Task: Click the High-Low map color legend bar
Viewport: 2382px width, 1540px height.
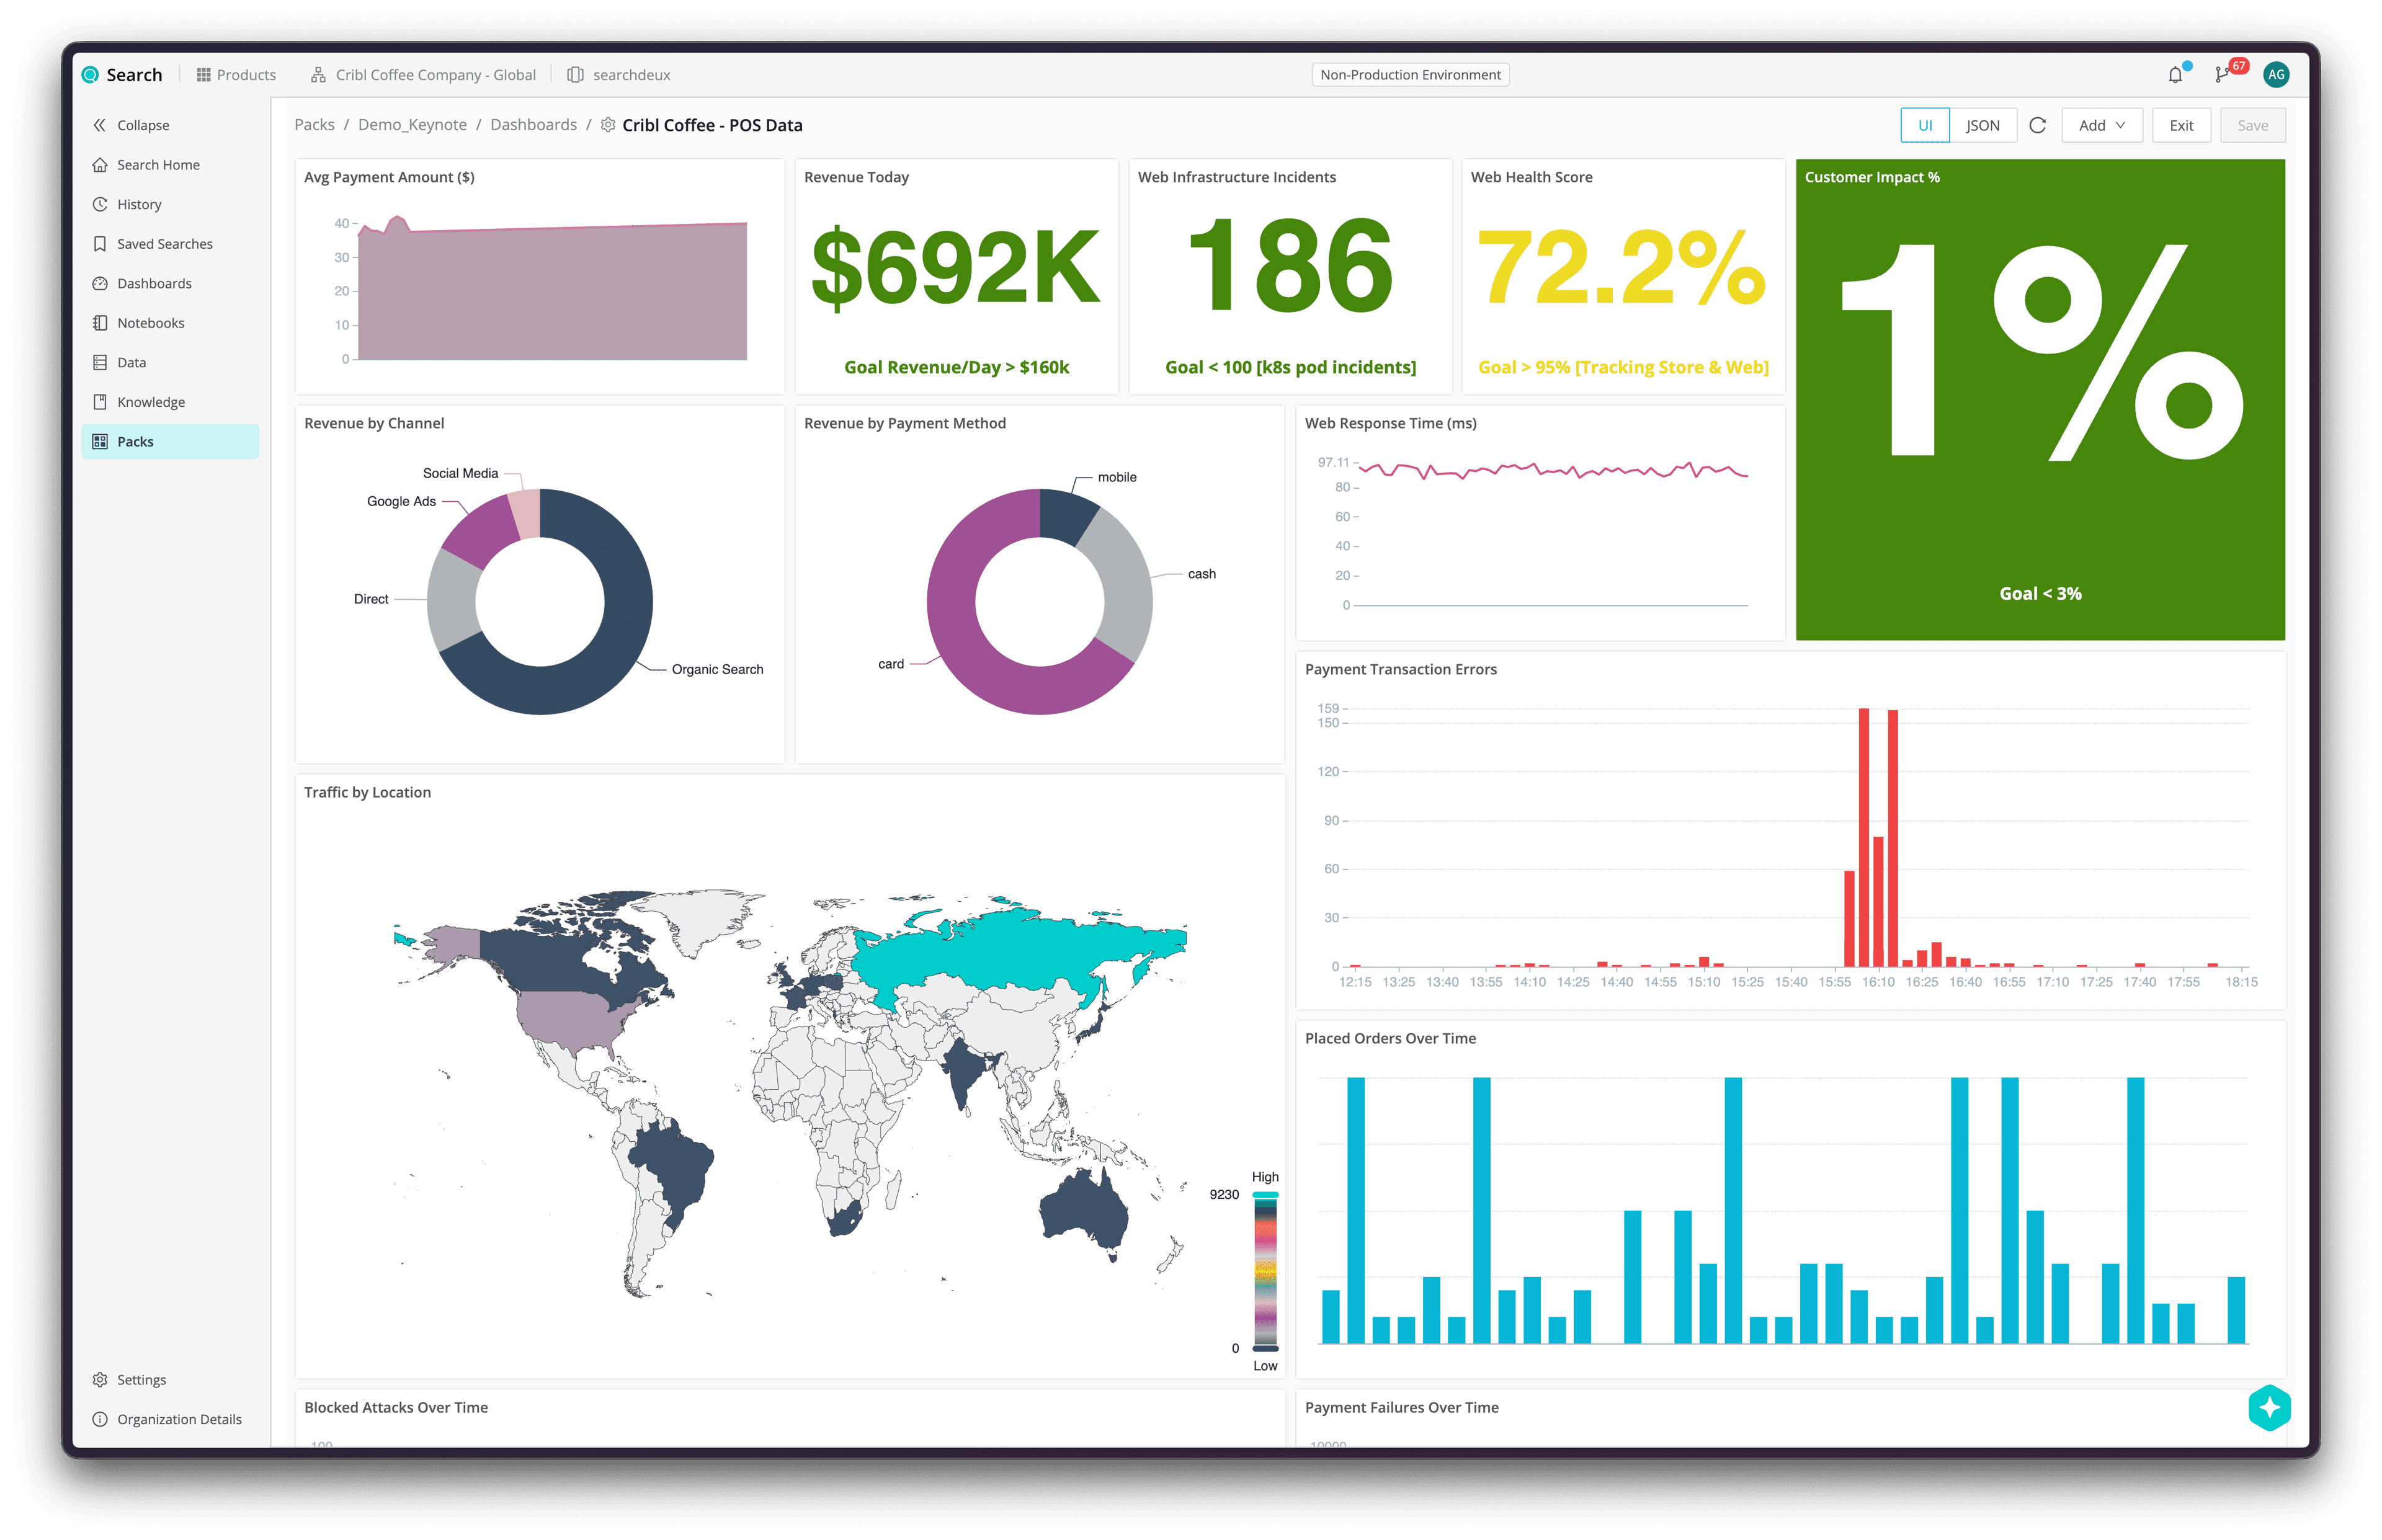Action: click(1265, 1271)
